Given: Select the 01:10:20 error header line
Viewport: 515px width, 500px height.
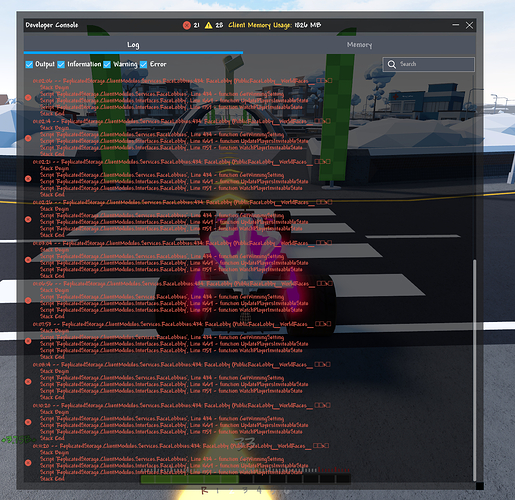Looking at the screenshot, I should [182, 406].
